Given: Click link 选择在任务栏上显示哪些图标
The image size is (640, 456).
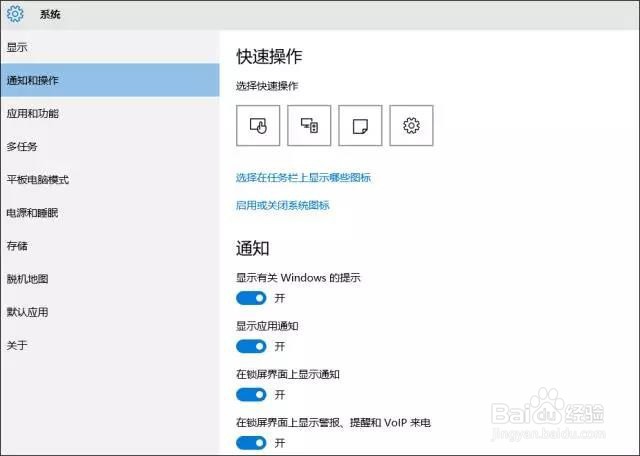Looking at the screenshot, I should (x=303, y=178).
